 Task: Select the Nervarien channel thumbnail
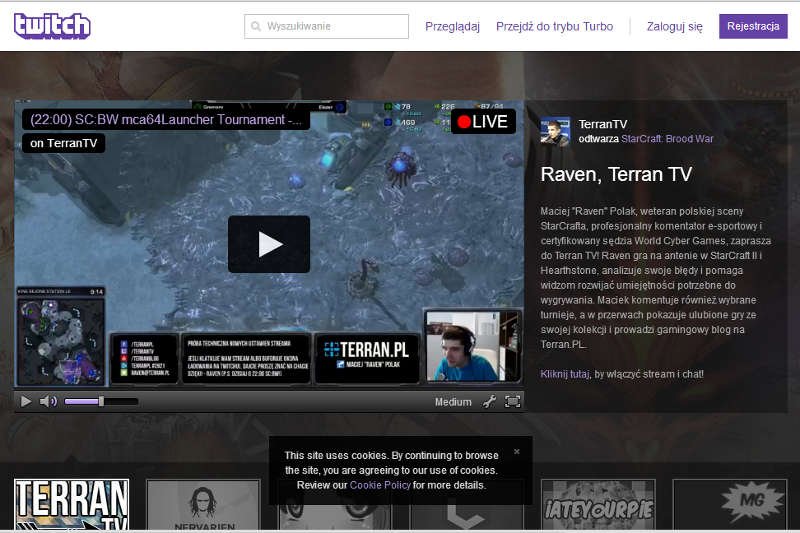pos(204,504)
